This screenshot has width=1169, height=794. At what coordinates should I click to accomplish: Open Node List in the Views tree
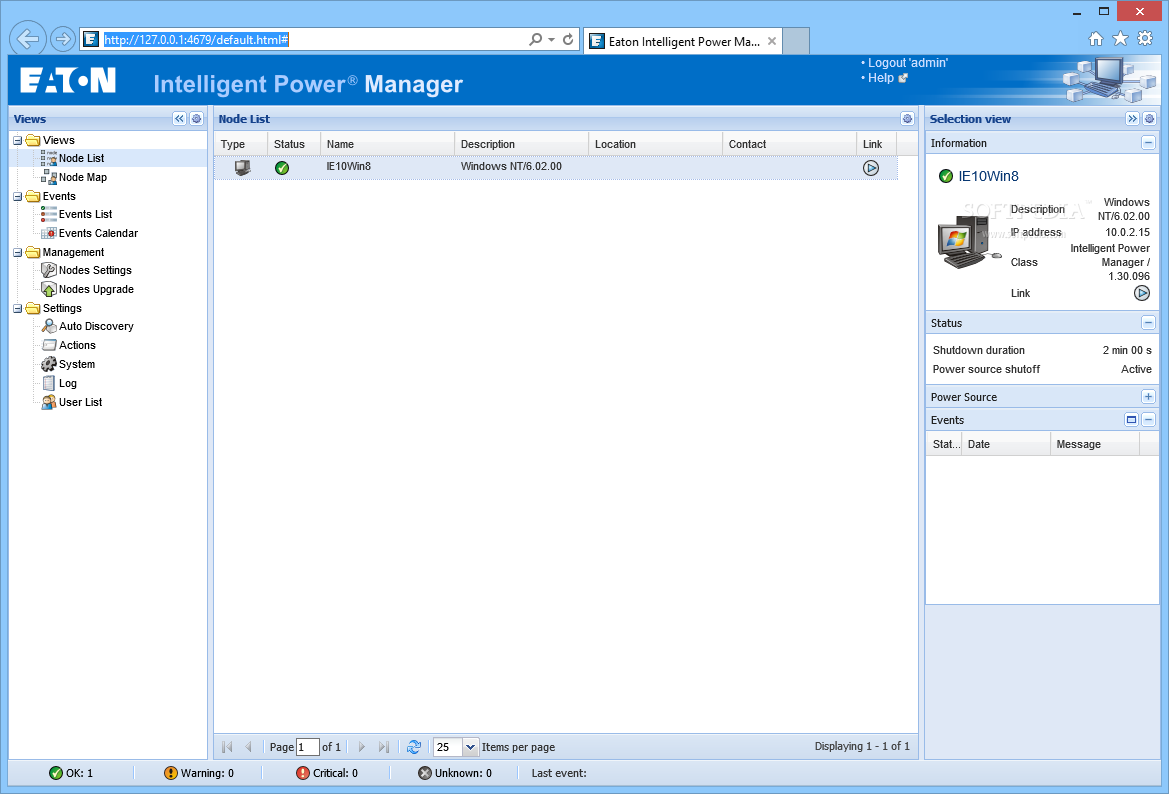click(81, 158)
